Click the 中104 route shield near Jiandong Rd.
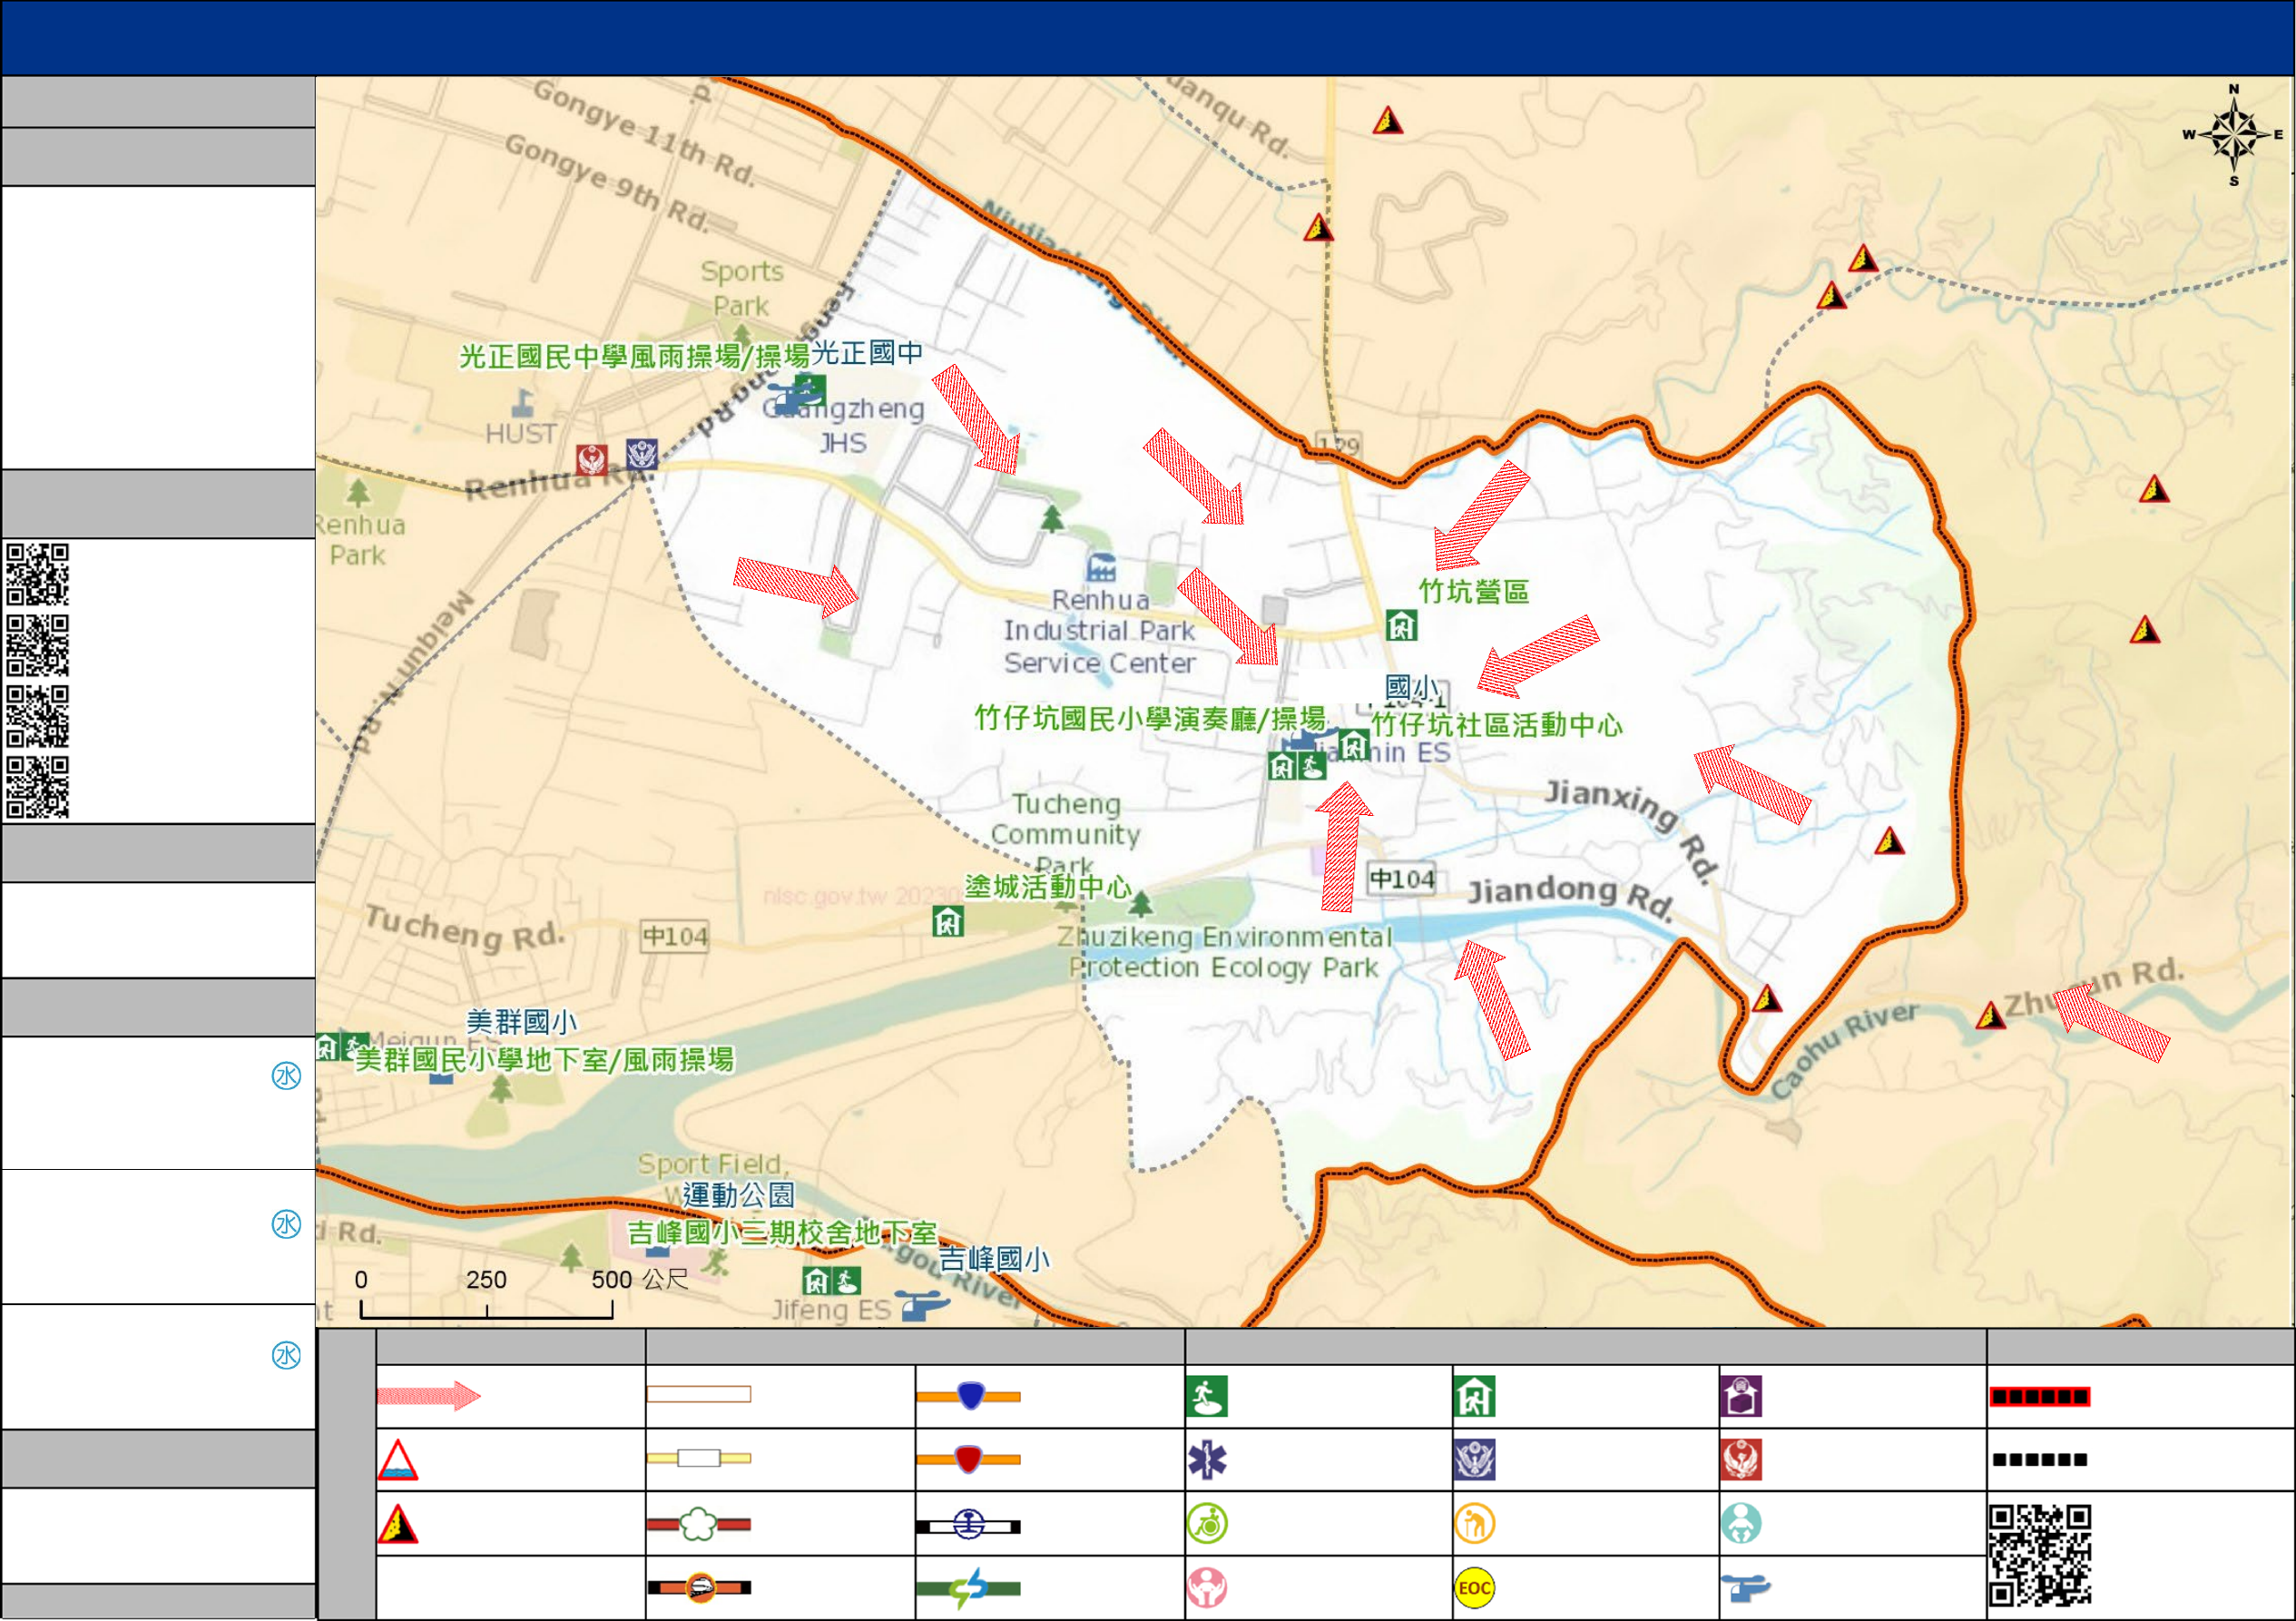This screenshot has width=2296, height=1621. tap(1401, 878)
